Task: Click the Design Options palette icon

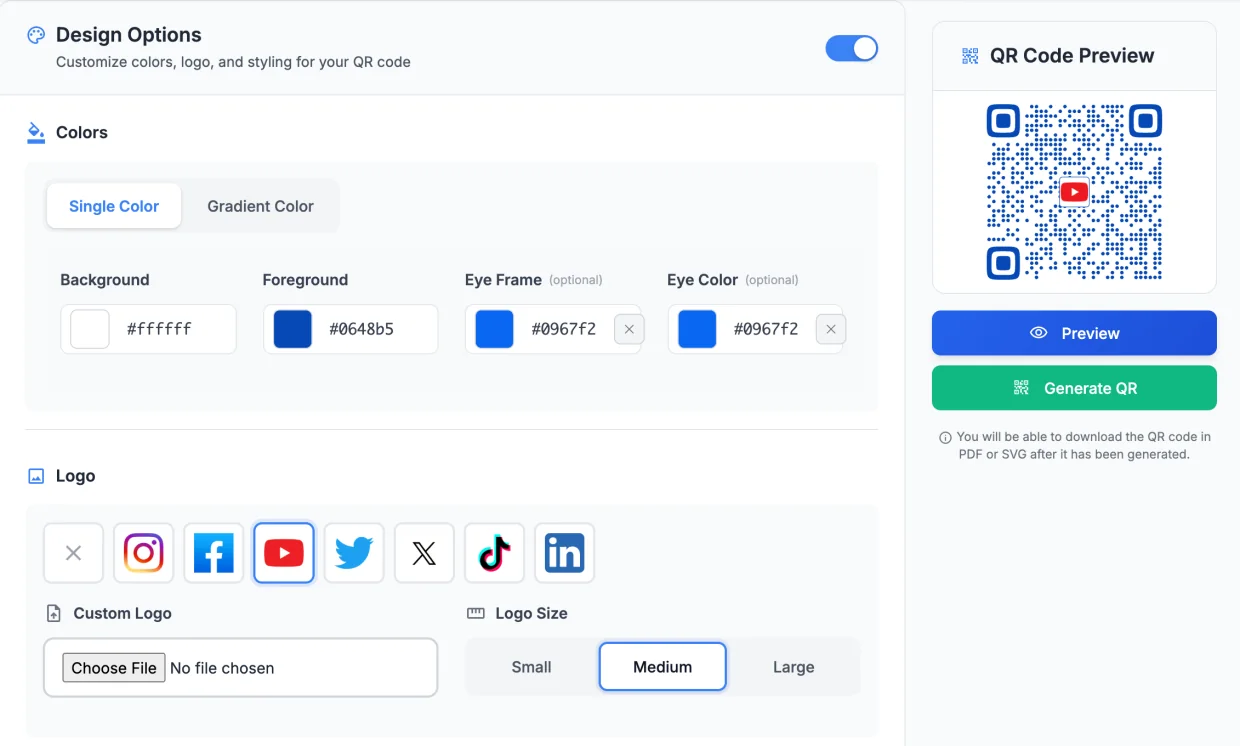Action: pyautogui.click(x=36, y=35)
